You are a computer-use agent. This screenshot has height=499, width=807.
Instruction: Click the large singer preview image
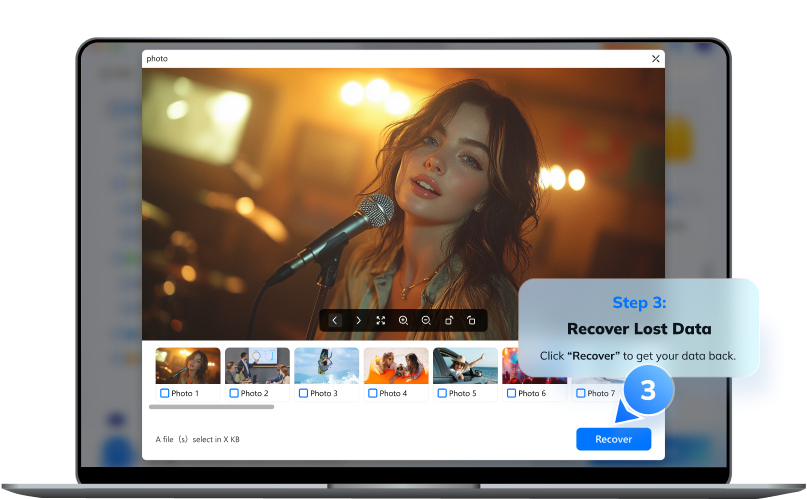[x=403, y=204]
